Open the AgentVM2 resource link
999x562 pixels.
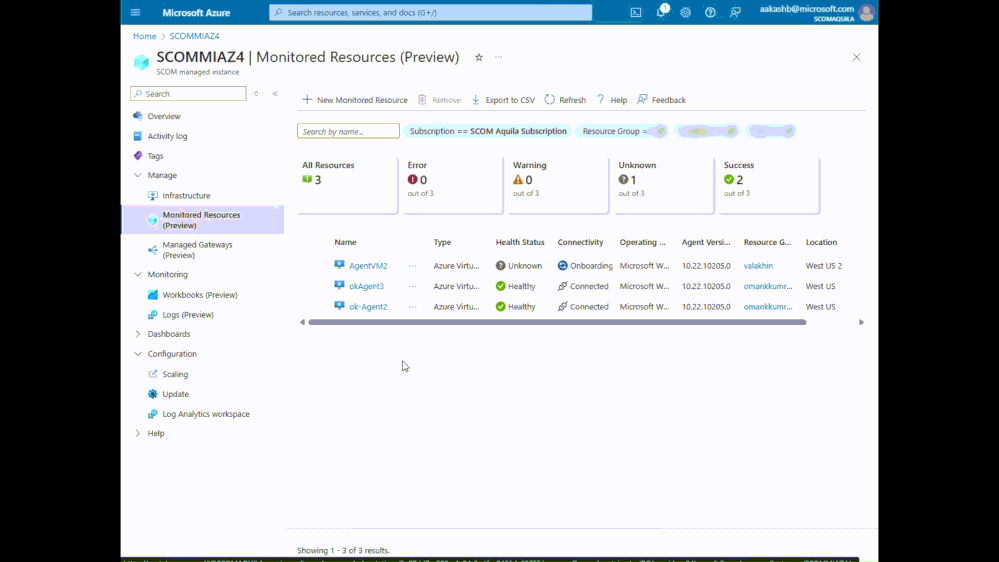pyautogui.click(x=368, y=266)
